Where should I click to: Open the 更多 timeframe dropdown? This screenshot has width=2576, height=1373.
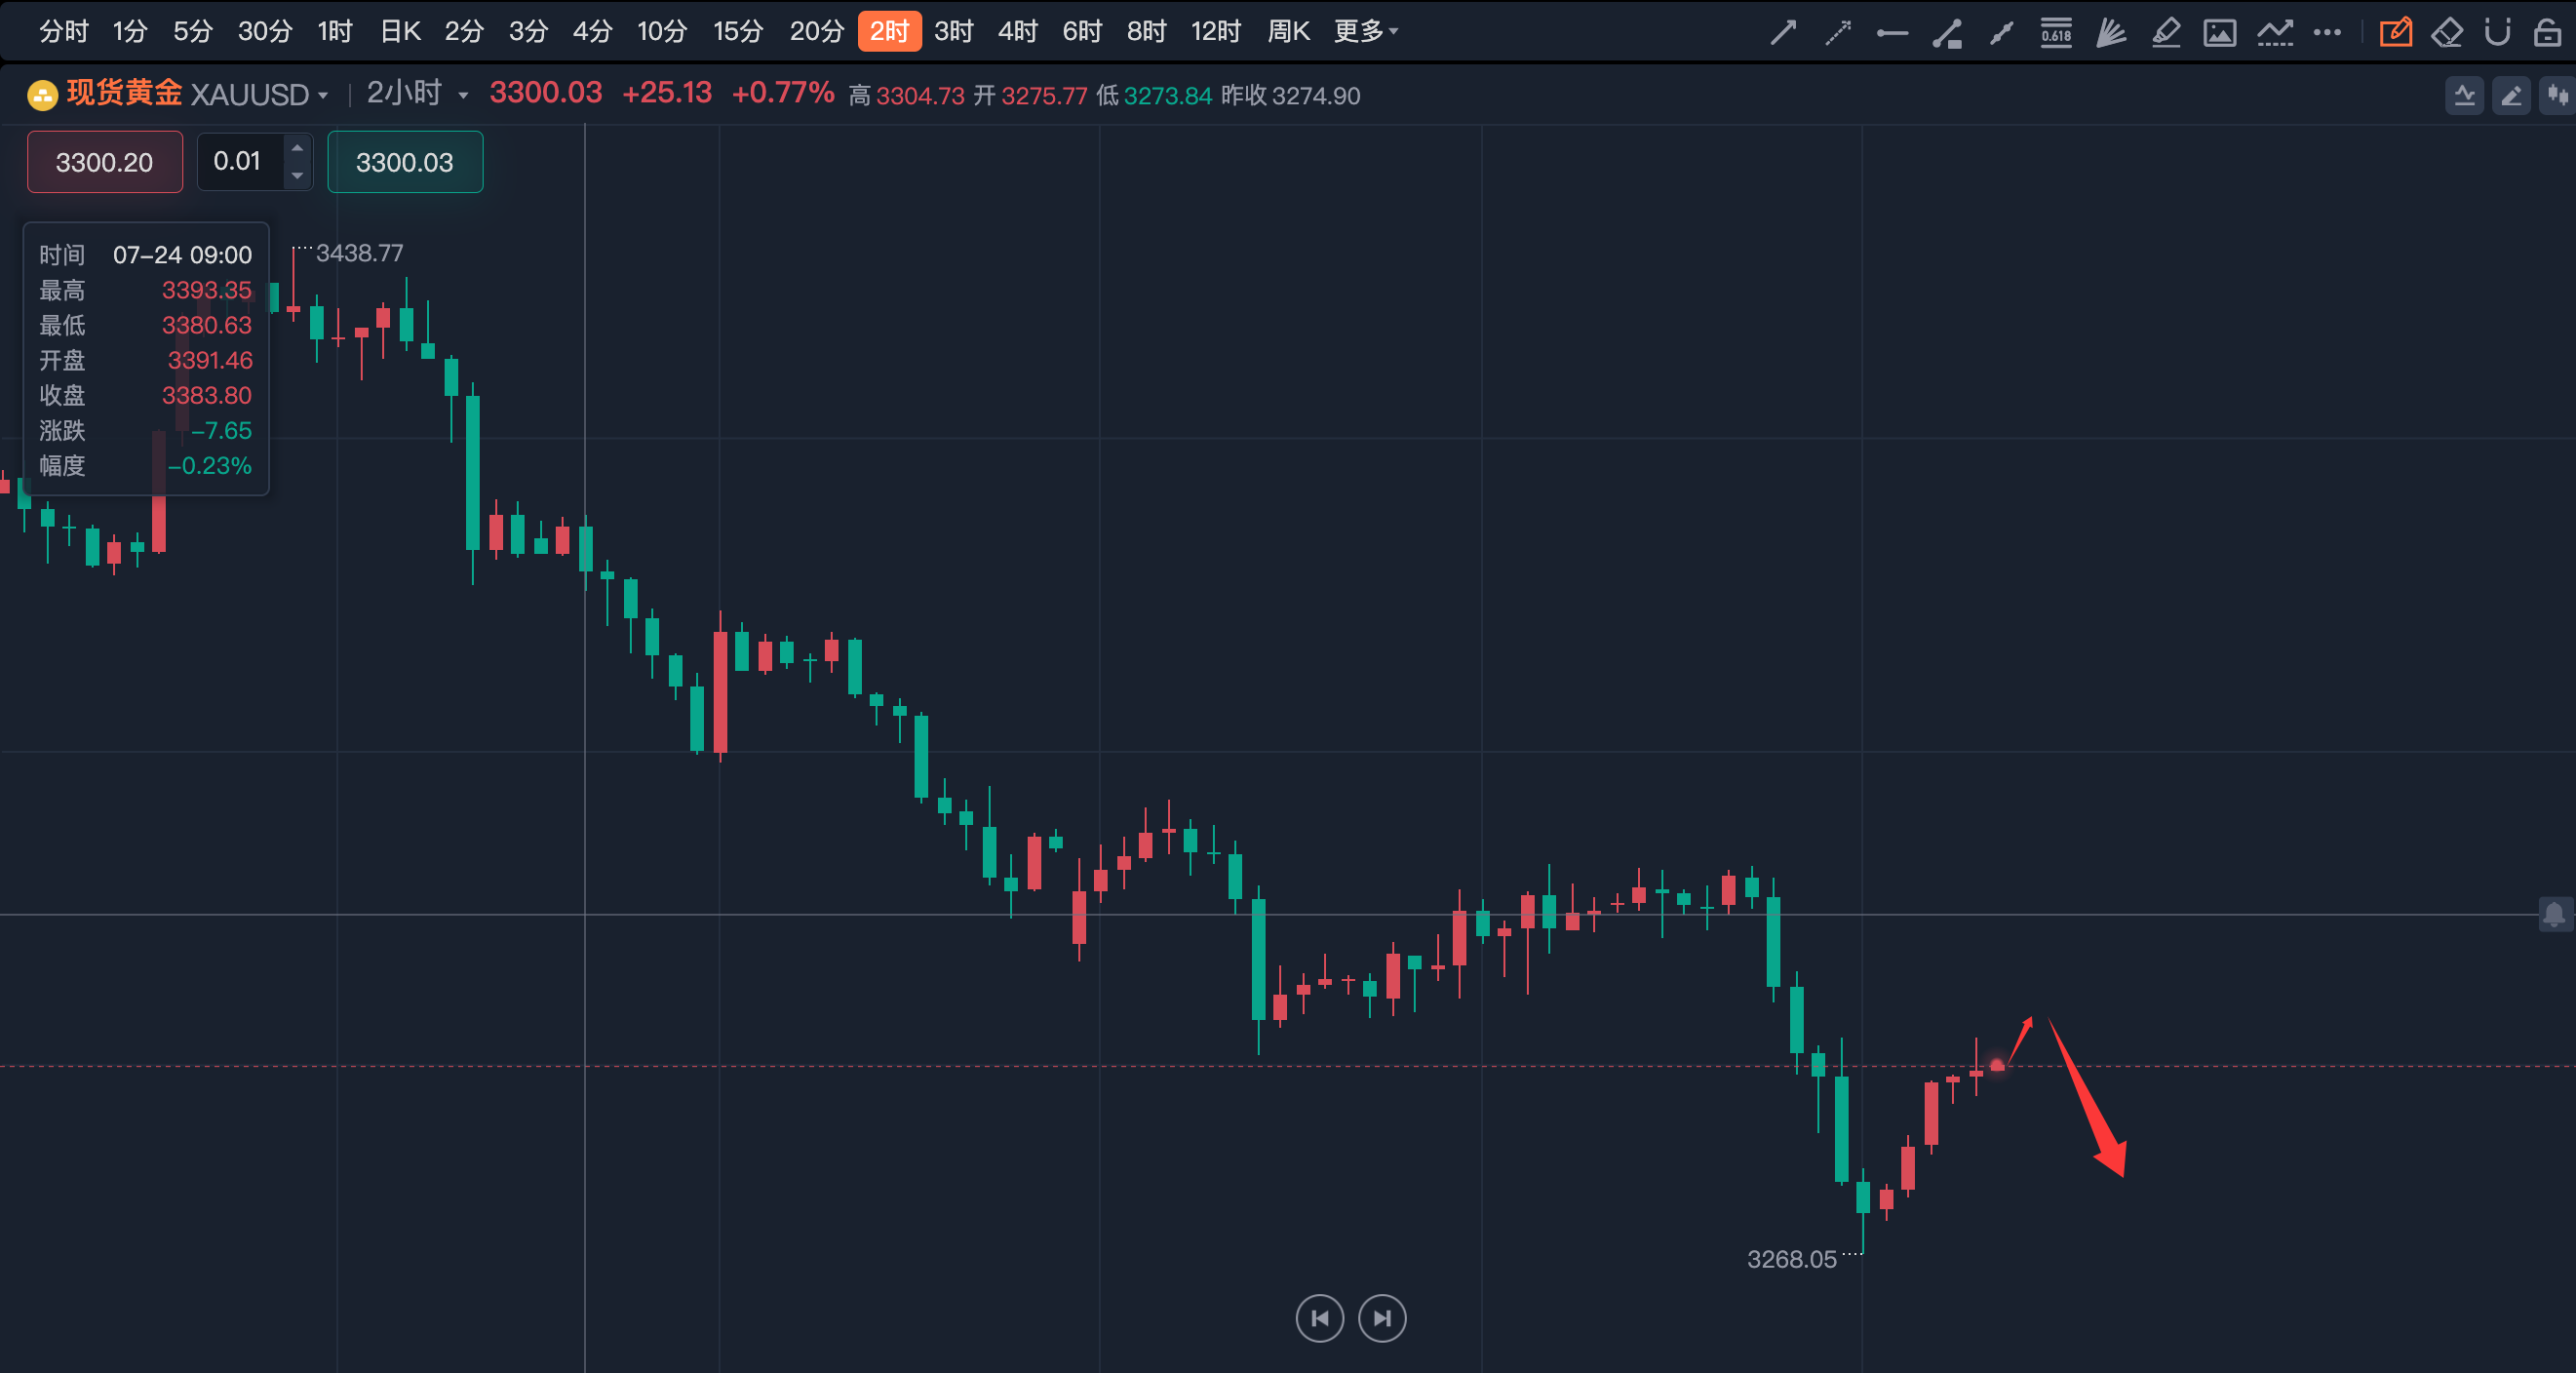coord(1365,32)
